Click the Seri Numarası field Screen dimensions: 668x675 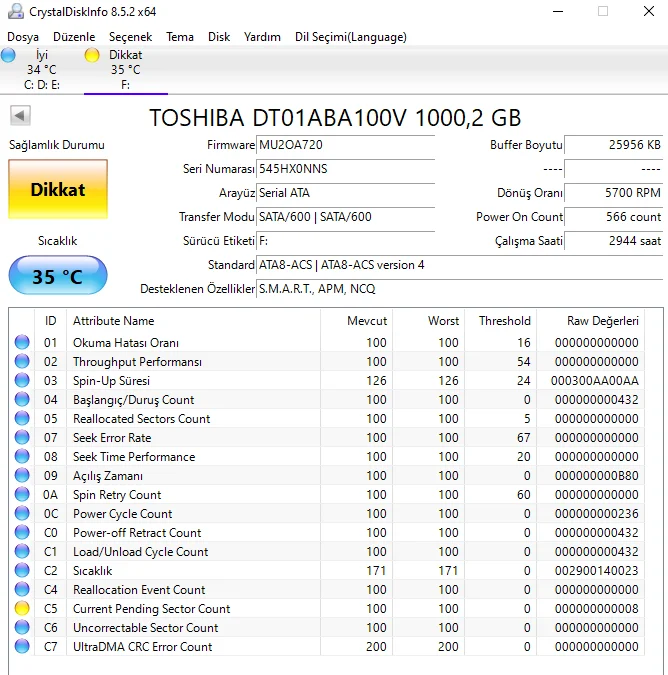(x=345, y=169)
